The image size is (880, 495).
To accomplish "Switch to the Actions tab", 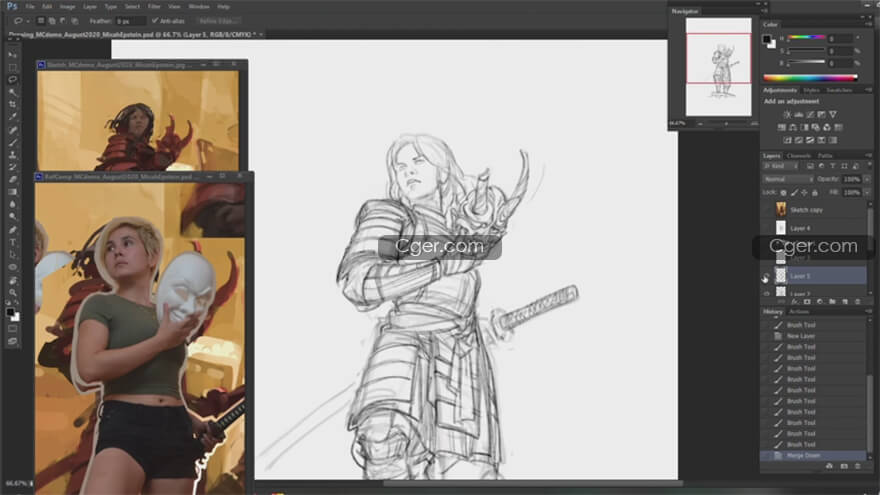I will 799,311.
